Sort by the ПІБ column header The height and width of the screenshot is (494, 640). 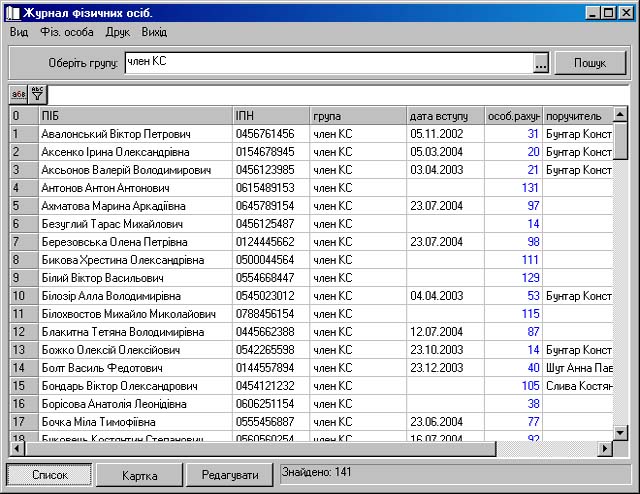click(x=136, y=116)
